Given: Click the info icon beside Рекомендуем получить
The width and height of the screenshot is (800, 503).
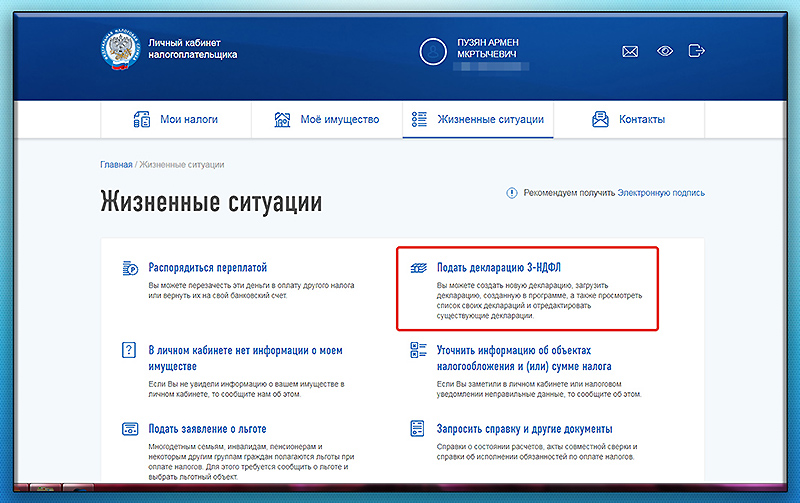Looking at the screenshot, I should coord(511,193).
